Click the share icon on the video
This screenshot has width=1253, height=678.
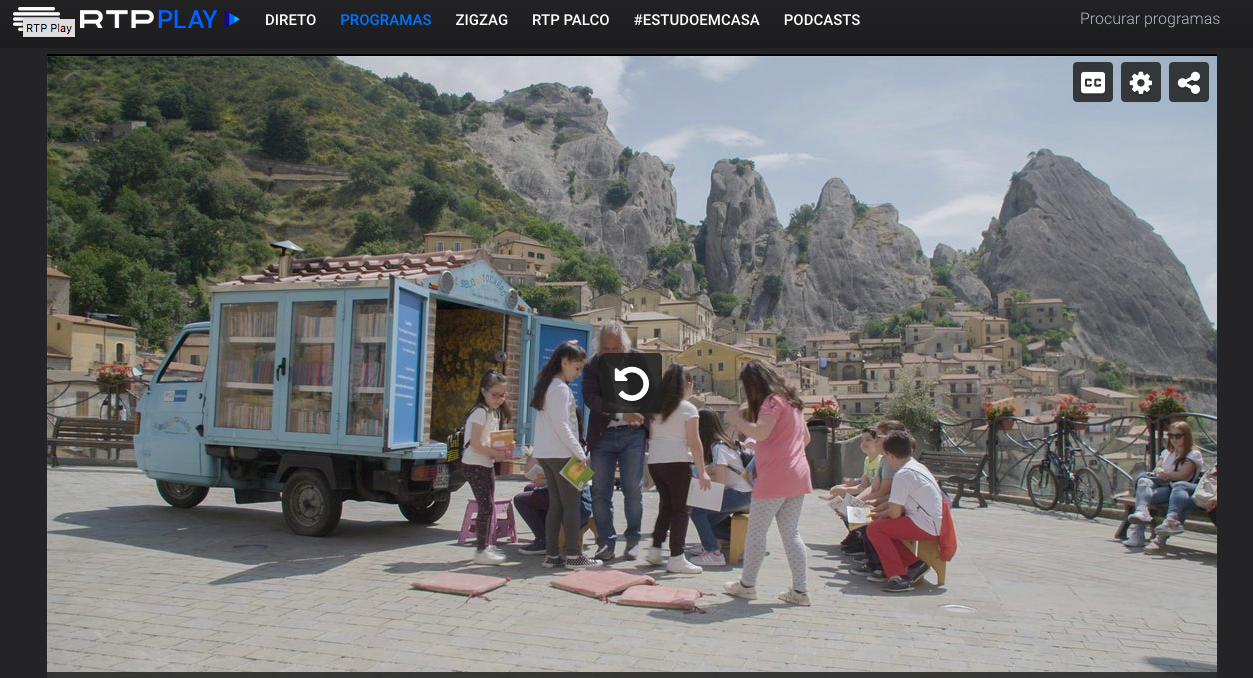coord(1188,83)
